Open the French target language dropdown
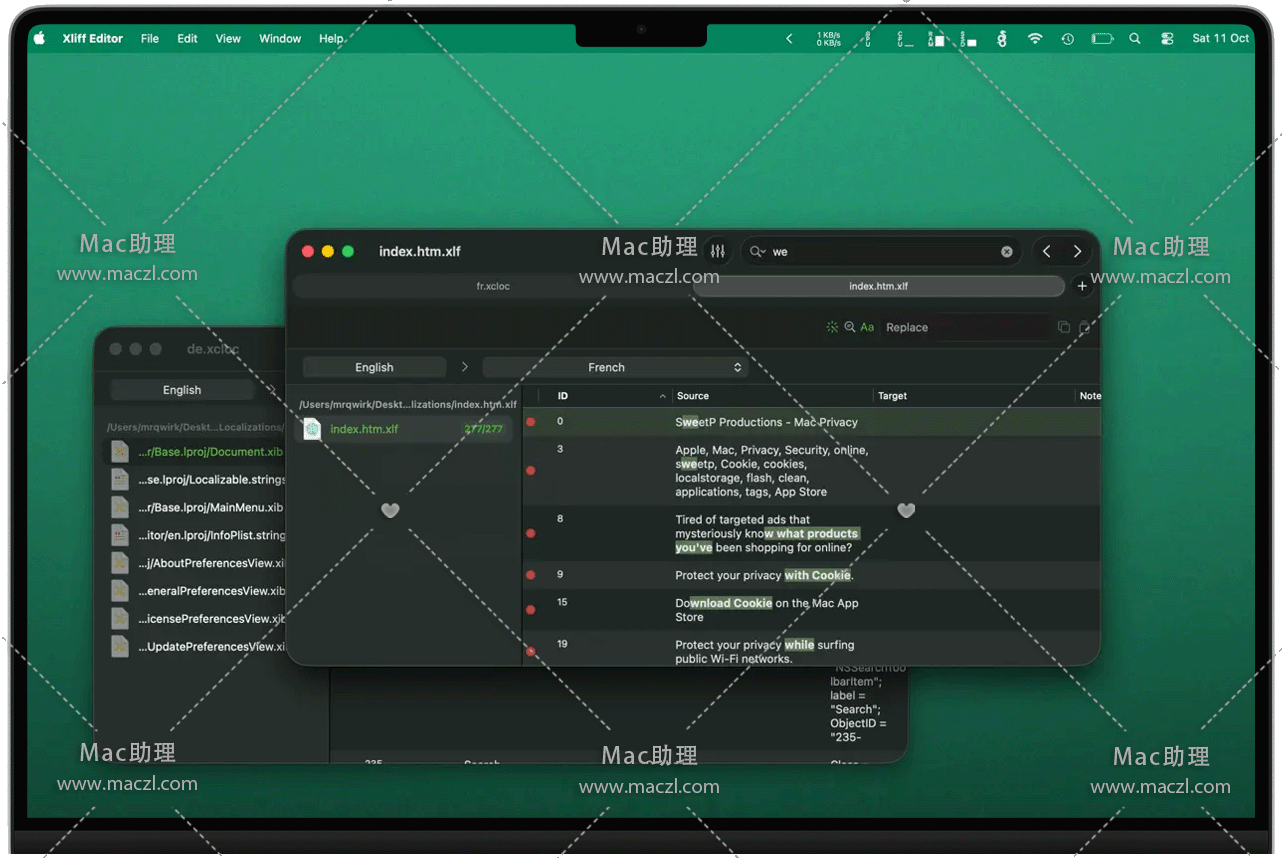 coord(615,367)
